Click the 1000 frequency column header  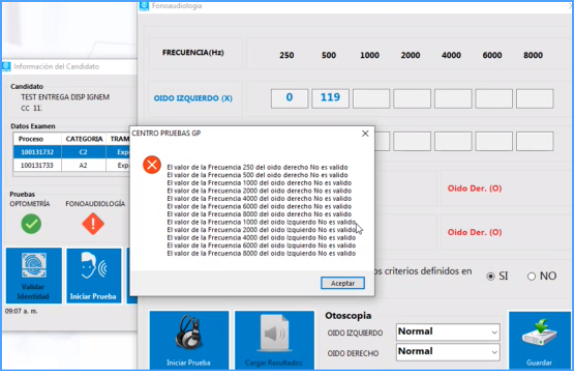click(369, 55)
